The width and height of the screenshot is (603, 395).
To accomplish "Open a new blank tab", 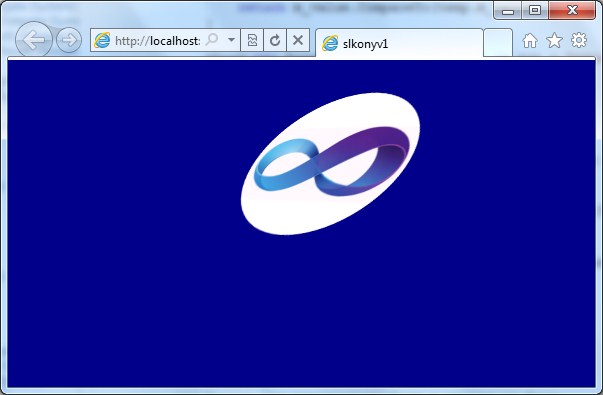I will pos(498,43).
